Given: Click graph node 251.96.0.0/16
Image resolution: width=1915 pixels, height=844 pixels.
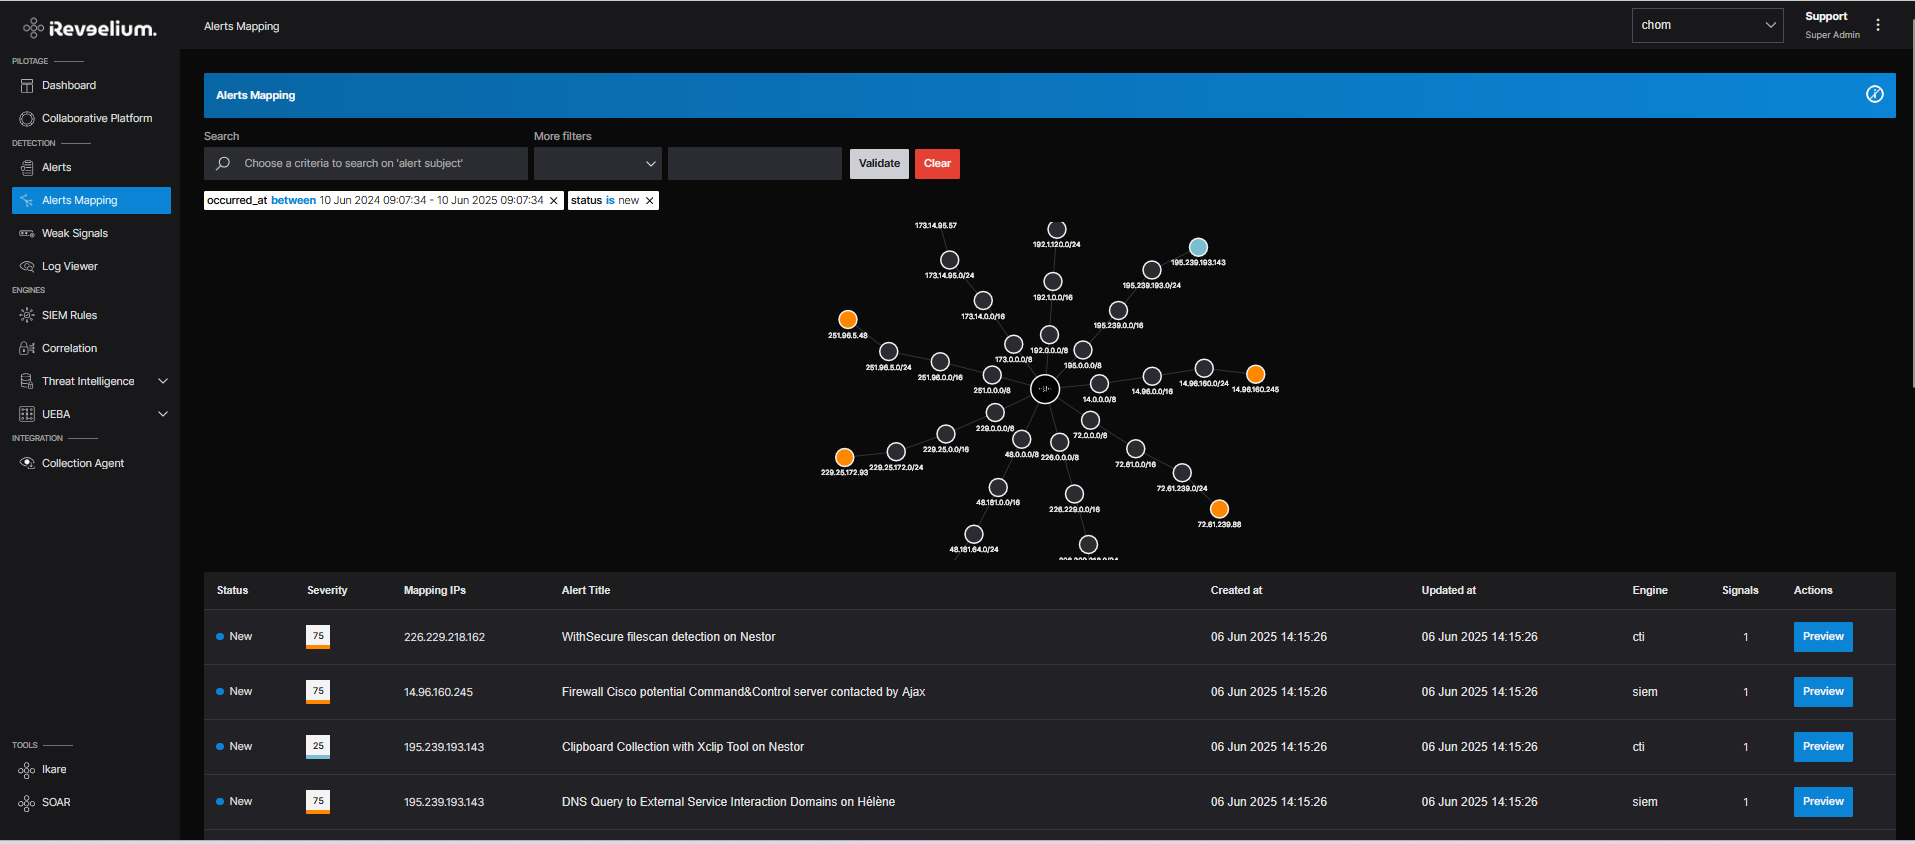Looking at the screenshot, I should pos(940,362).
